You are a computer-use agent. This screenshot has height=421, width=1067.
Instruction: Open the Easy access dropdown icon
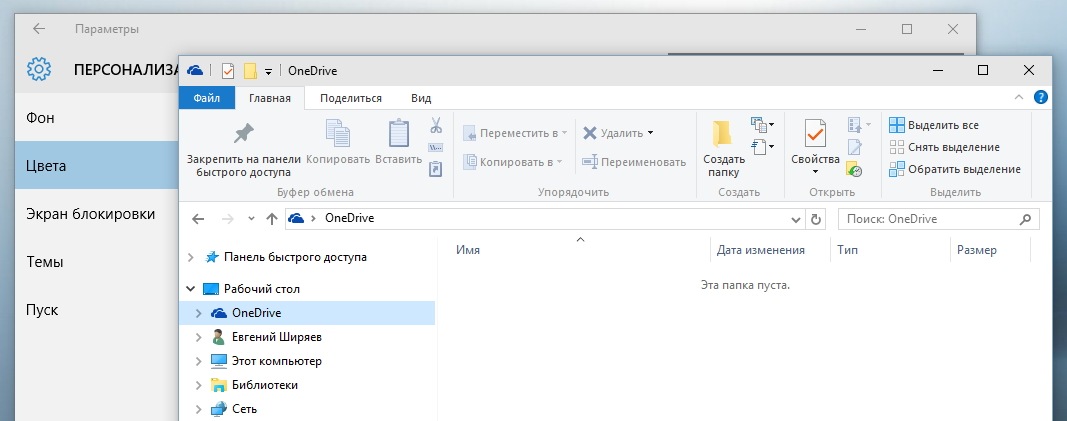coord(762,146)
